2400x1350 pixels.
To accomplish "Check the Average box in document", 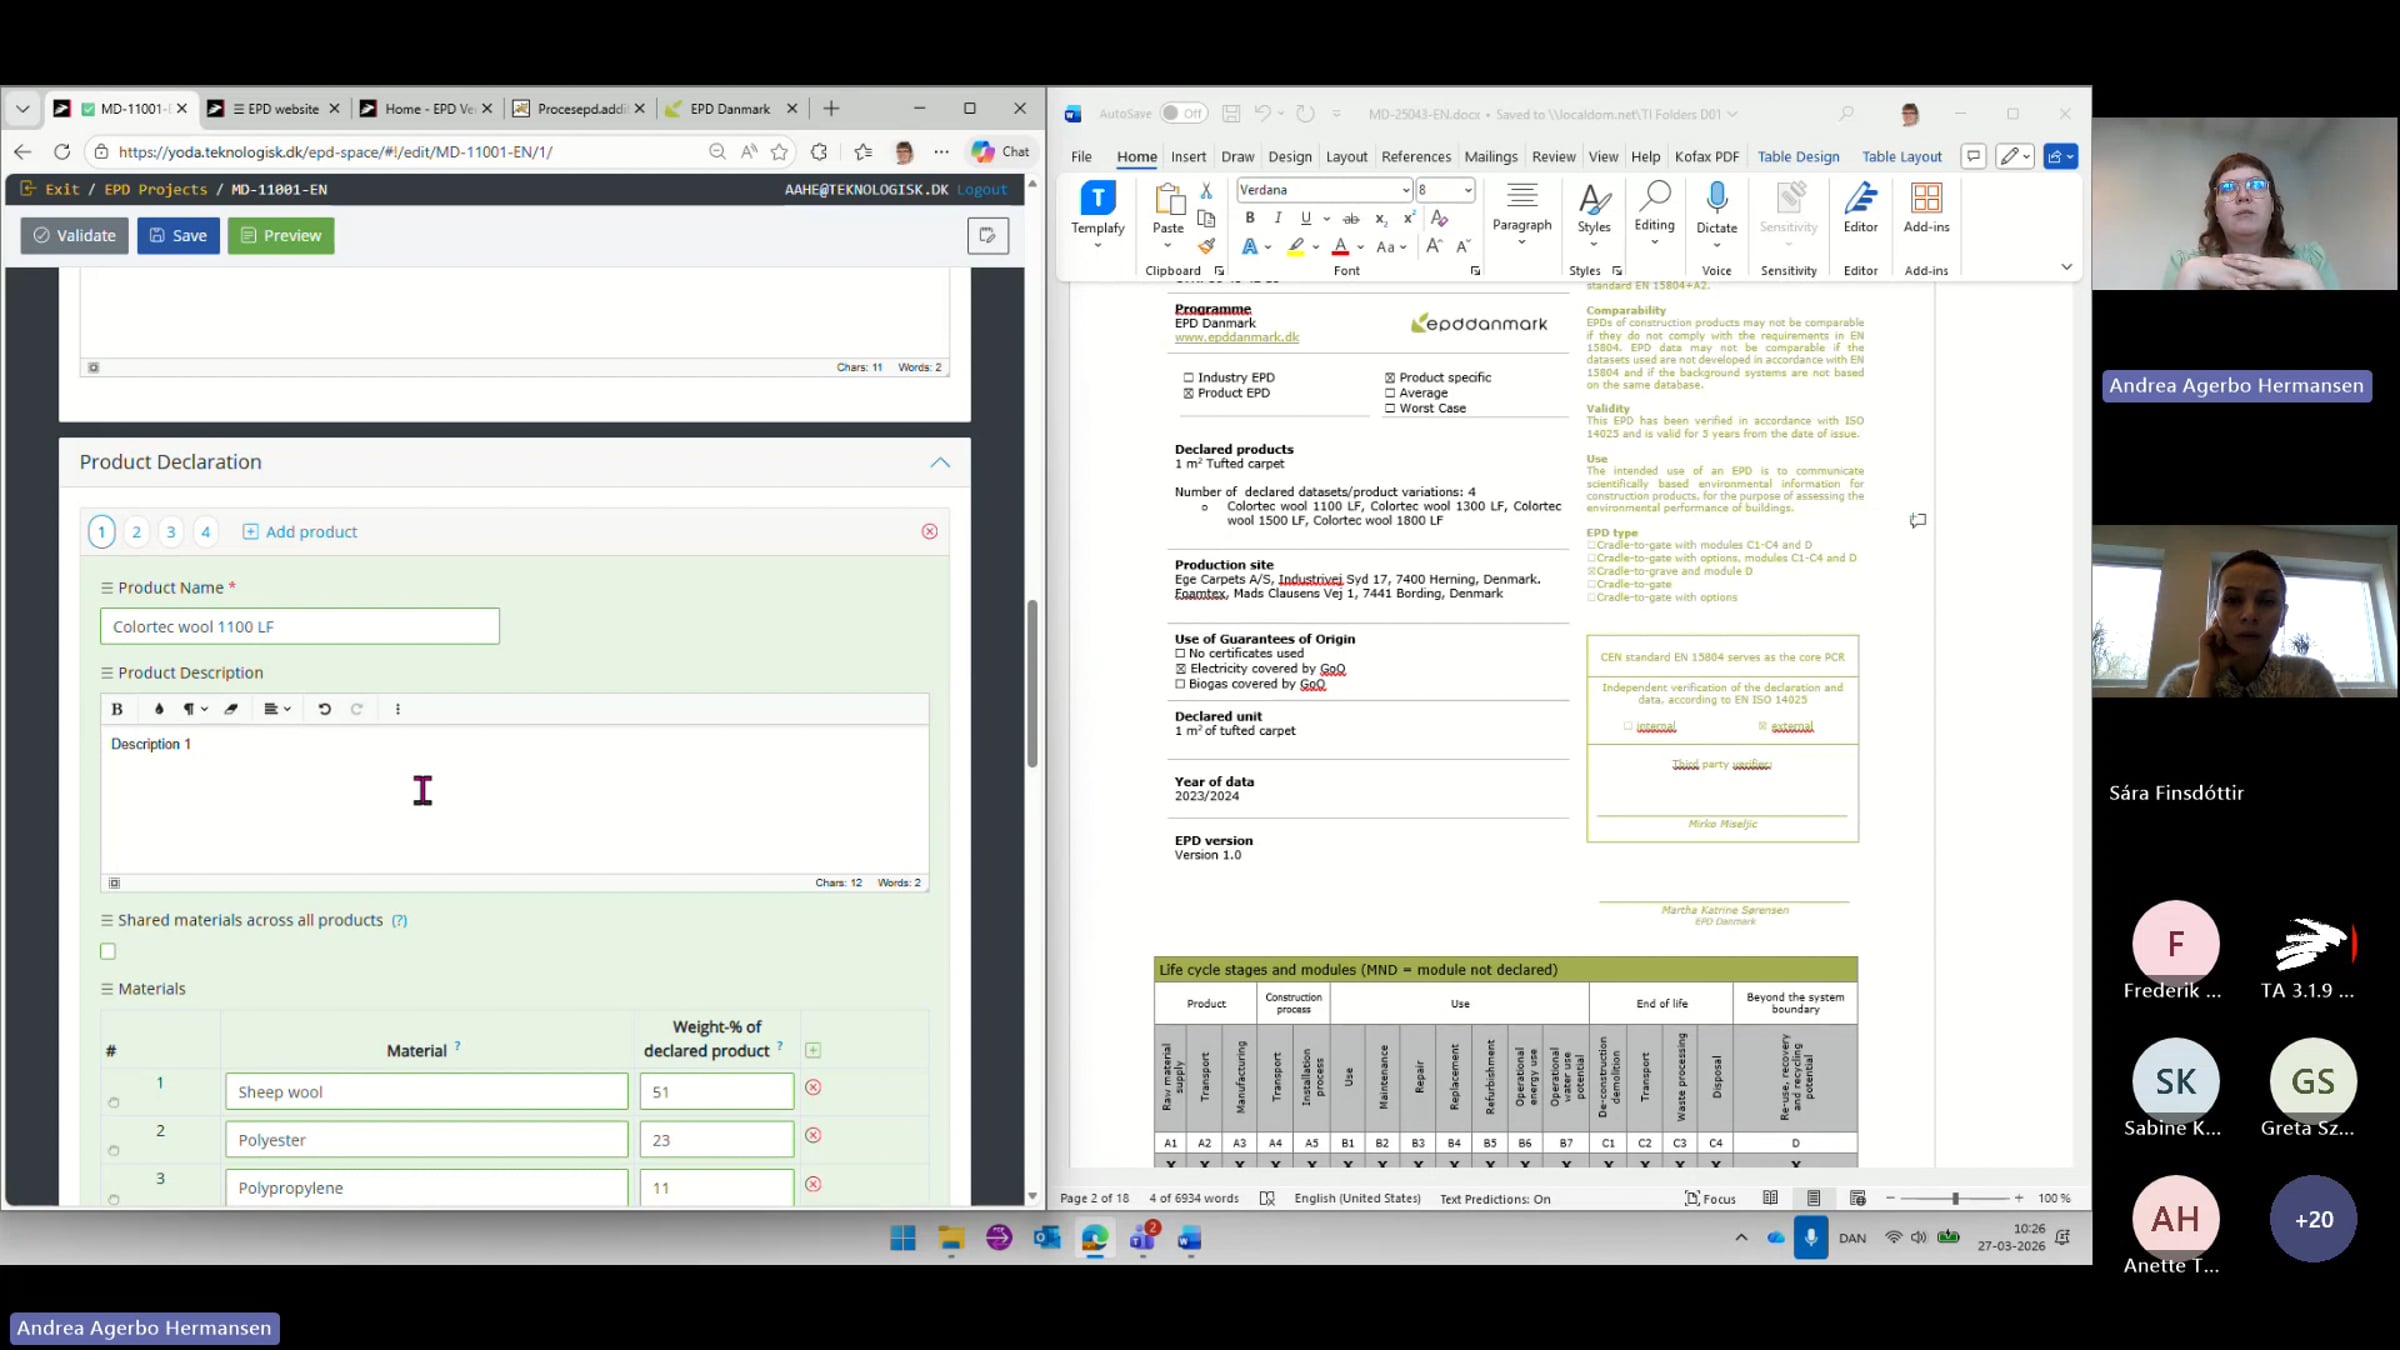I will (x=1390, y=393).
